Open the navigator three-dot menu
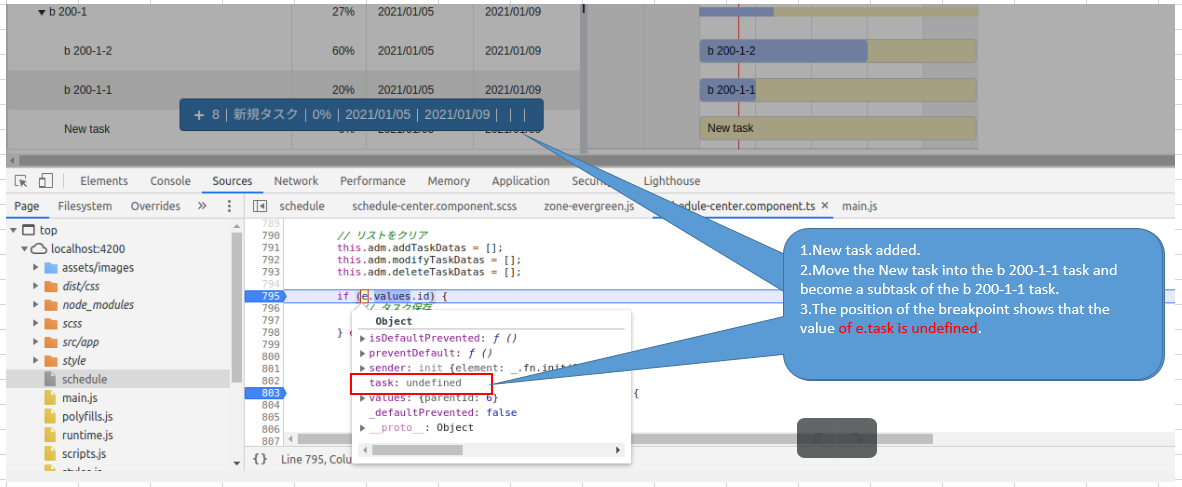The image size is (1182, 487). point(229,206)
